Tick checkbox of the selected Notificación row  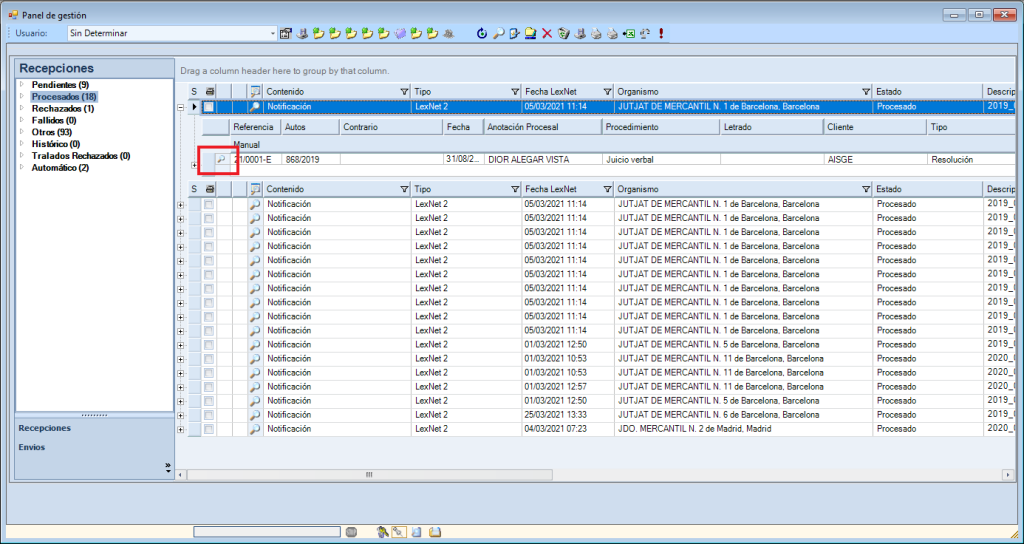(x=209, y=106)
